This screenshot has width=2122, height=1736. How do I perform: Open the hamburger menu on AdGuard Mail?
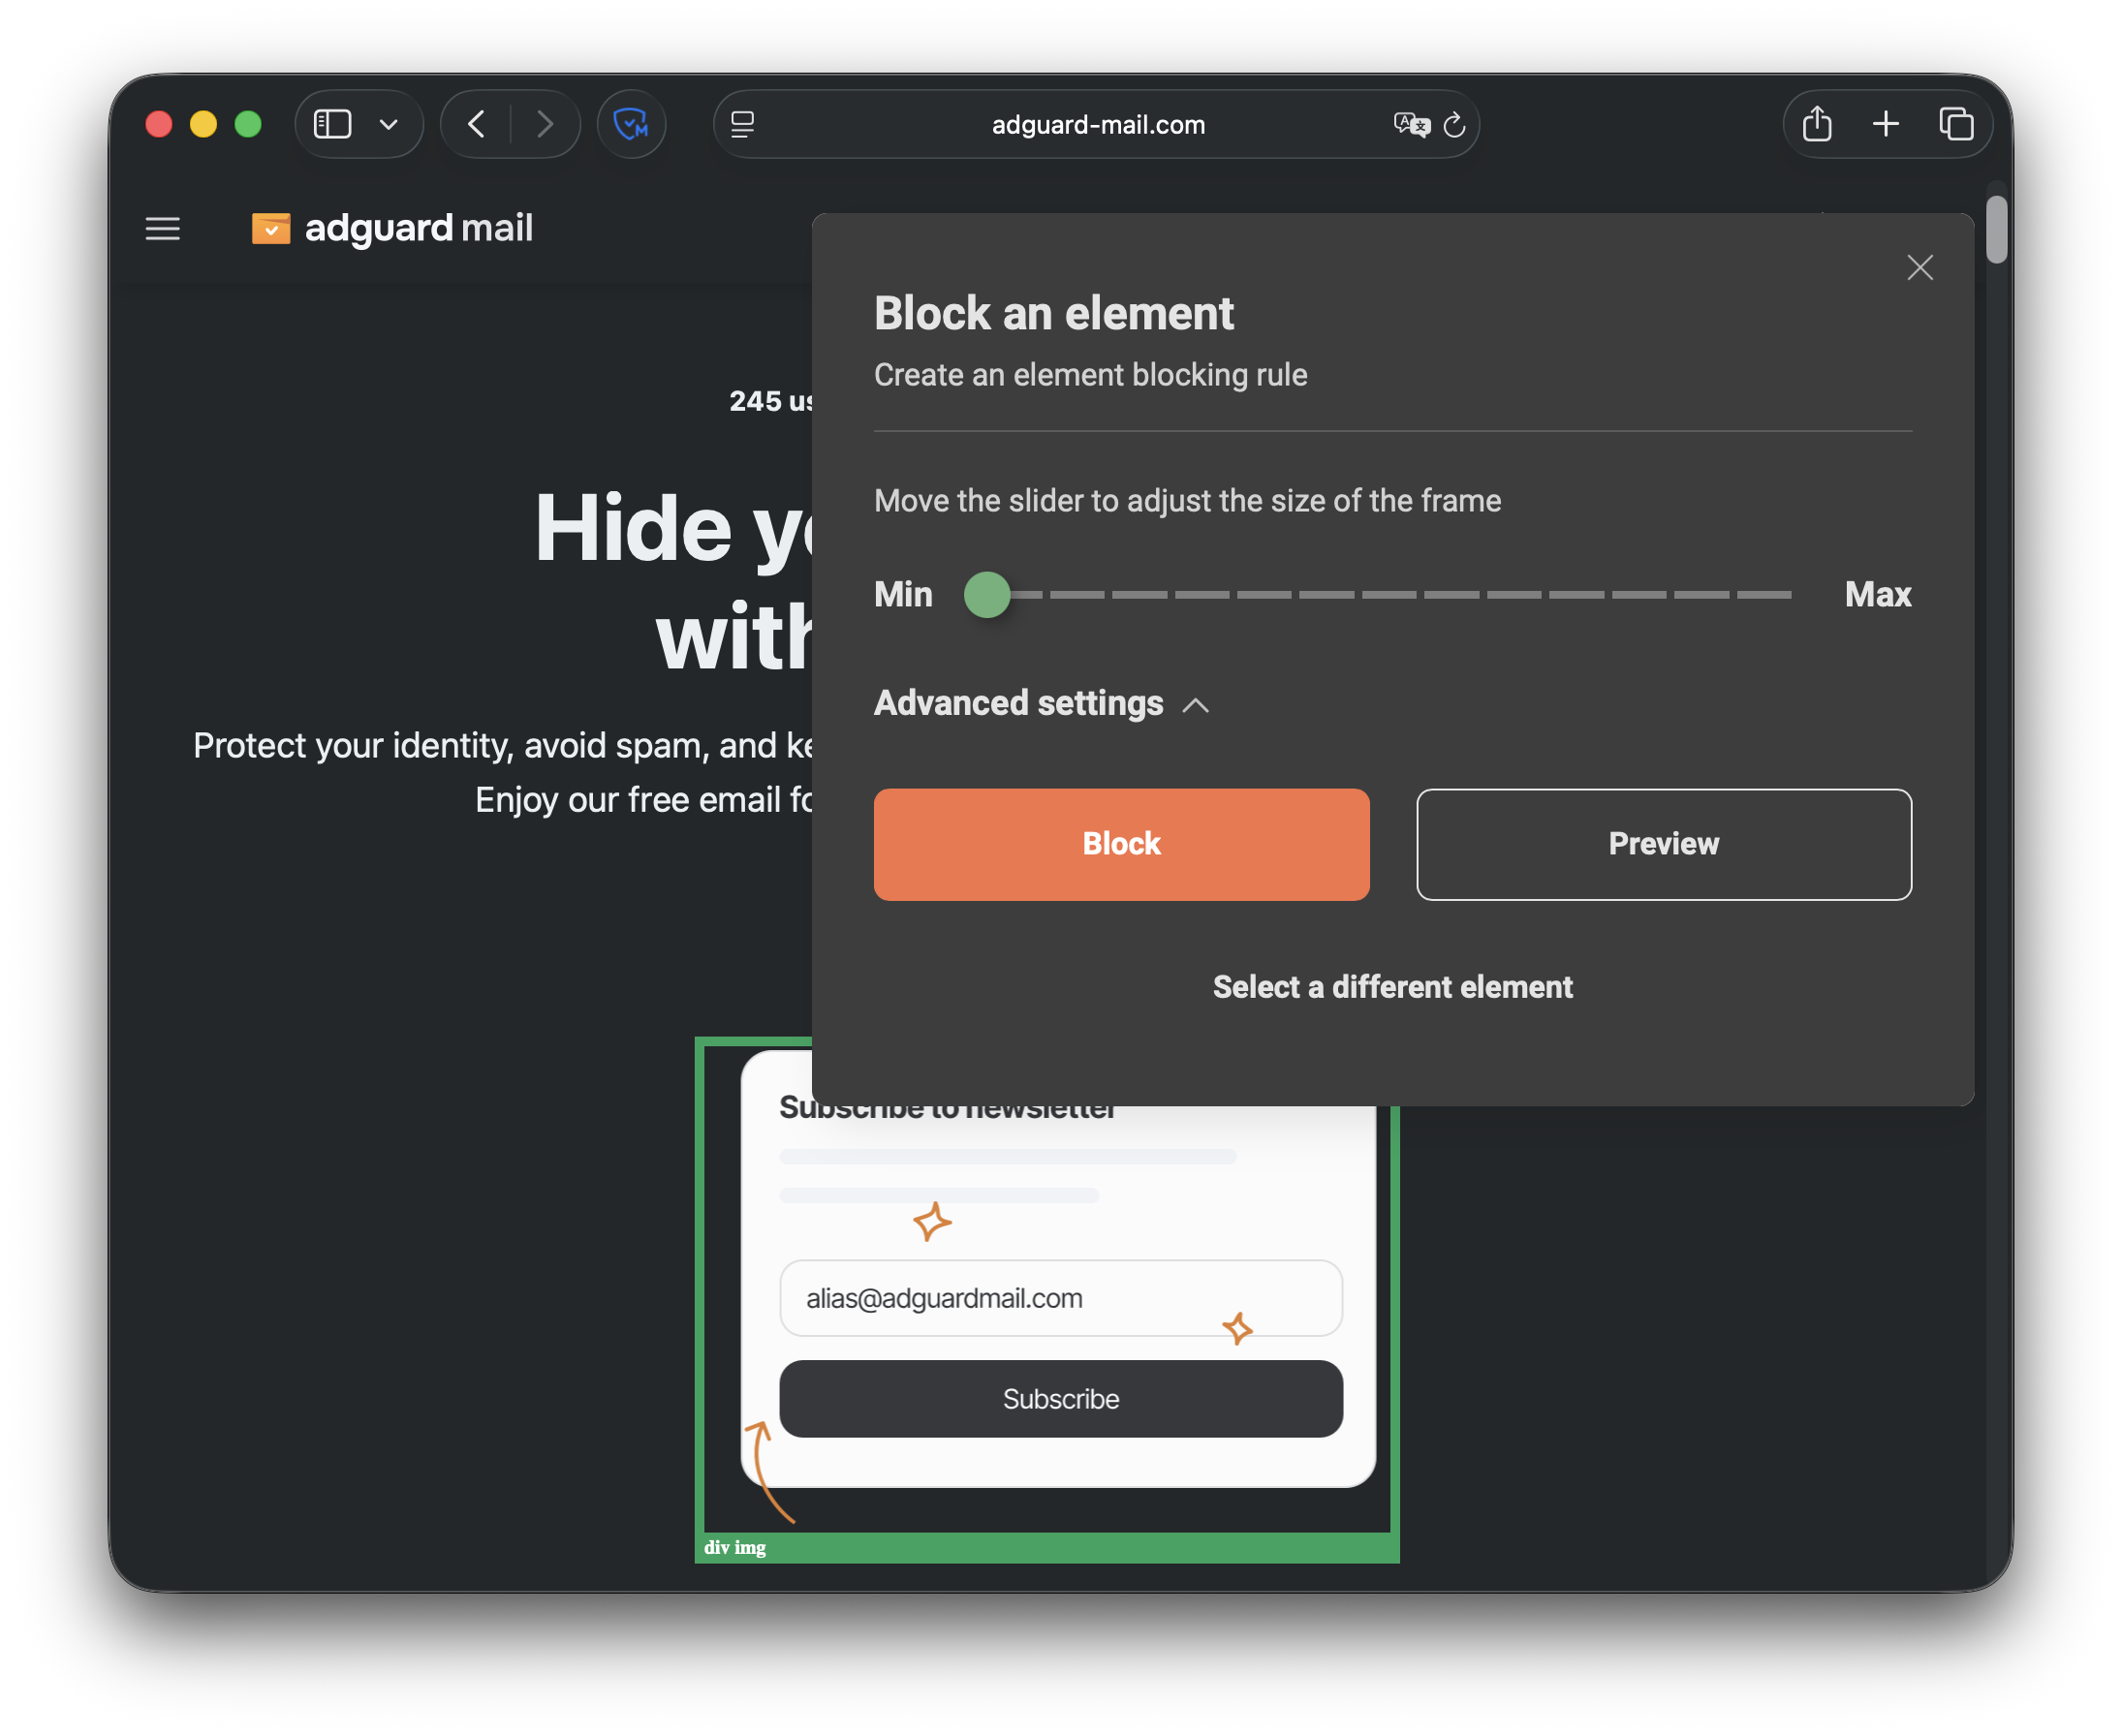[x=163, y=229]
